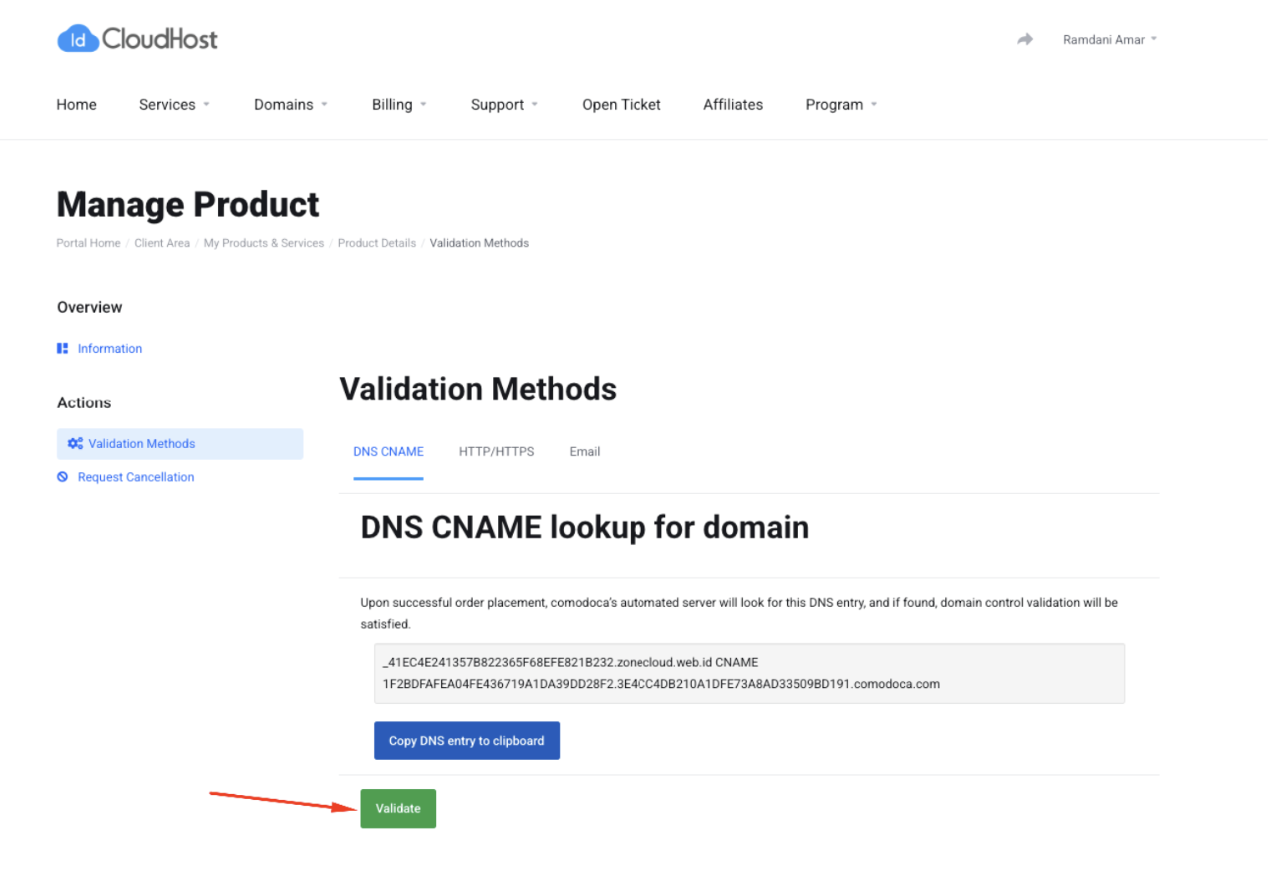This screenshot has width=1282, height=886.
Task: Open the Open Ticket page
Action: (x=622, y=105)
